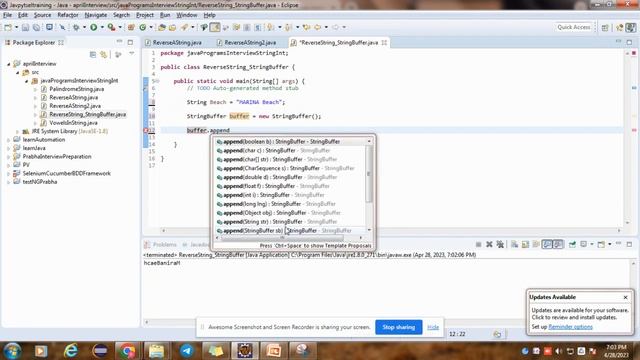Image resolution: width=640 pixels, height=360 pixels.
Task: Click Collapse All in Package Explorer
Action: coord(93,54)
